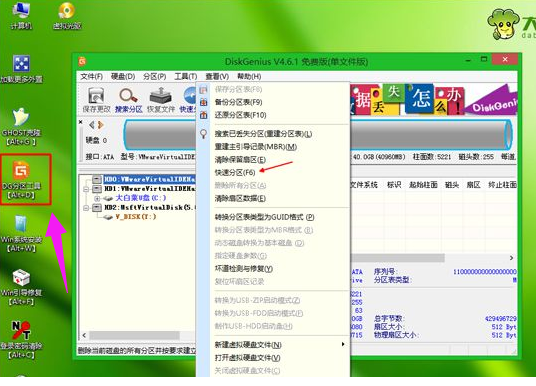Click the 恢复文件 toolbar icon
Image resolution: width=536 pixels, height=386 pixels.
(161, 100)
